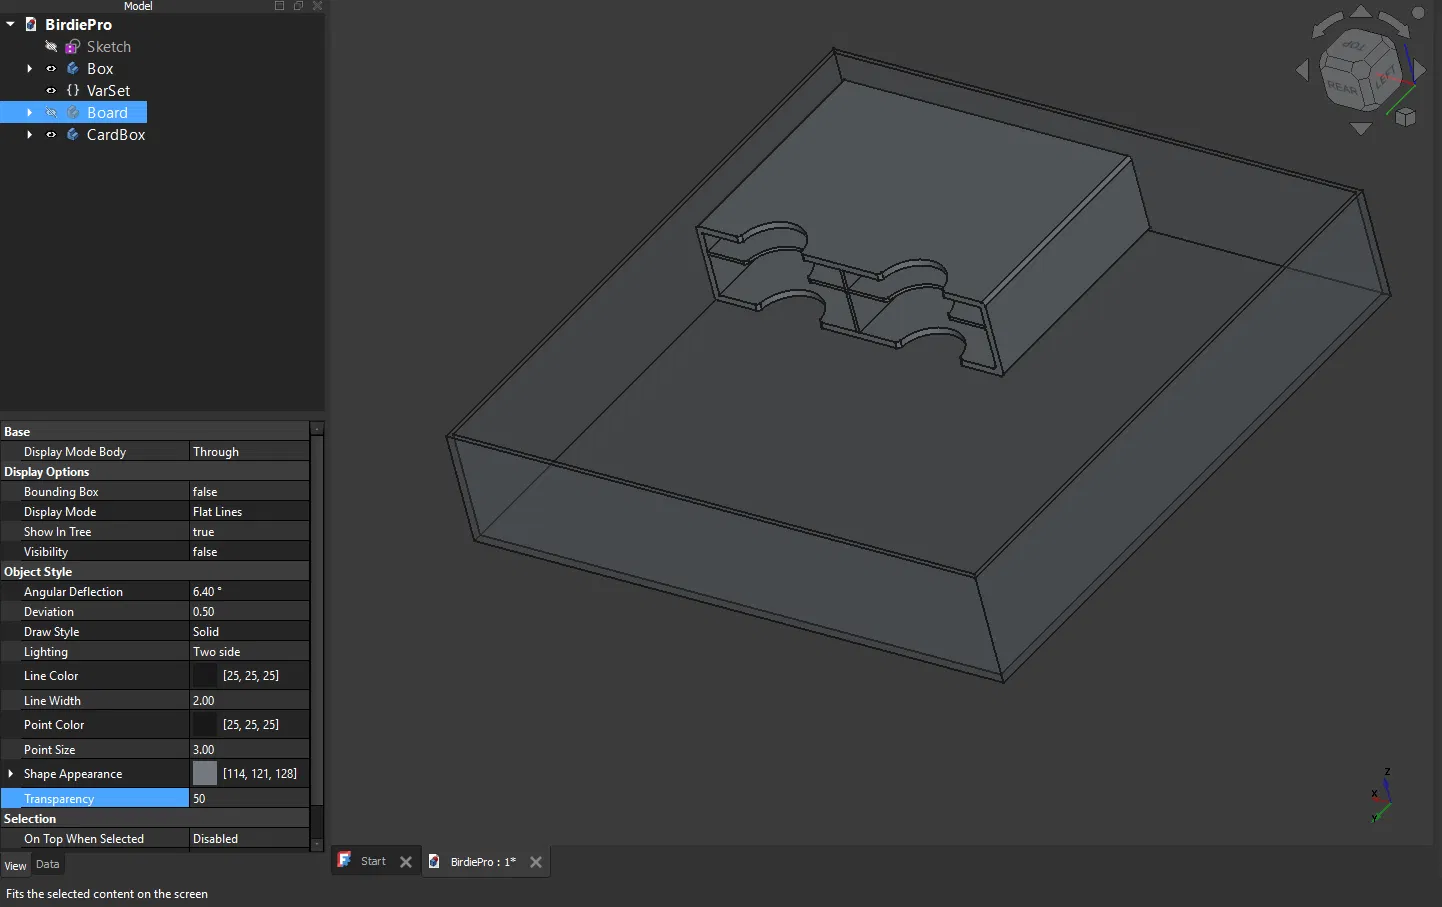Toggle the Model panel overlay button
Screen dimensions: 1442x907
point(280,6)
